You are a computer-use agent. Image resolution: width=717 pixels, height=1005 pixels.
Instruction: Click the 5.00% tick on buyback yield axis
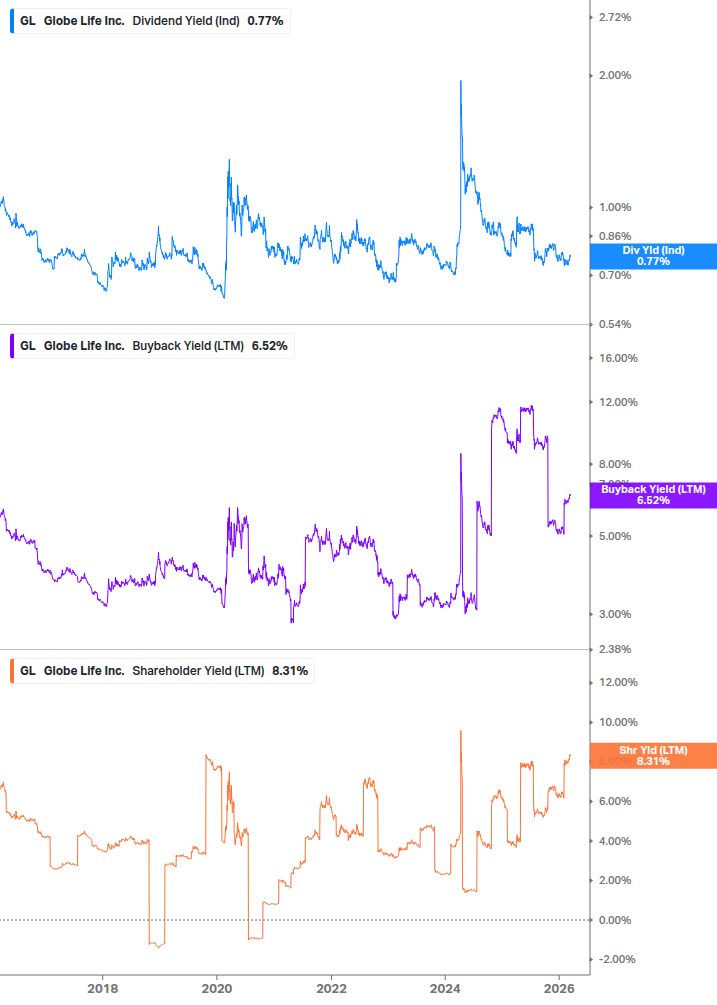coord(615,536)
